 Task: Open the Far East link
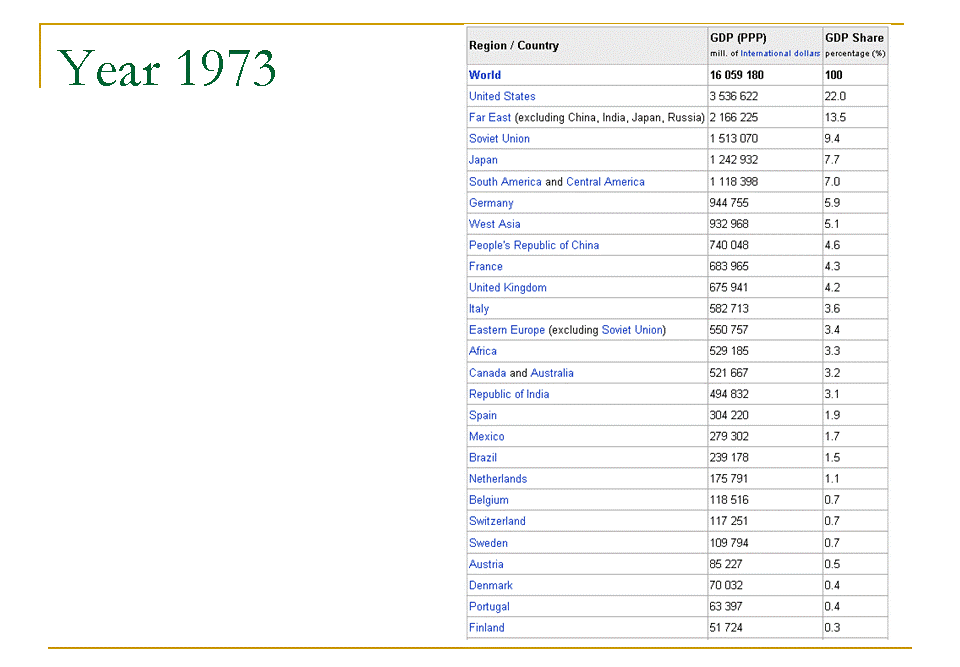(x=490, y=117)
